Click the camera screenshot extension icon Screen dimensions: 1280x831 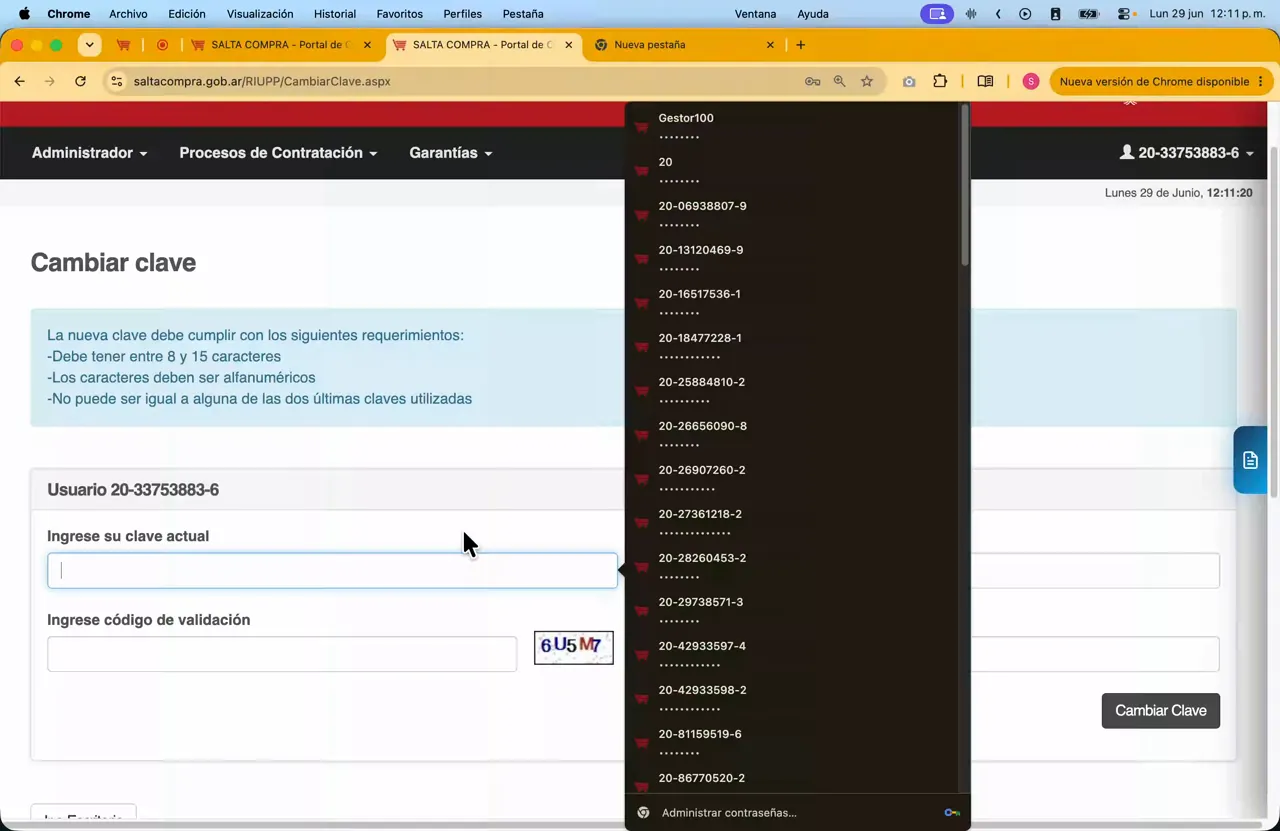pos(909,81)
